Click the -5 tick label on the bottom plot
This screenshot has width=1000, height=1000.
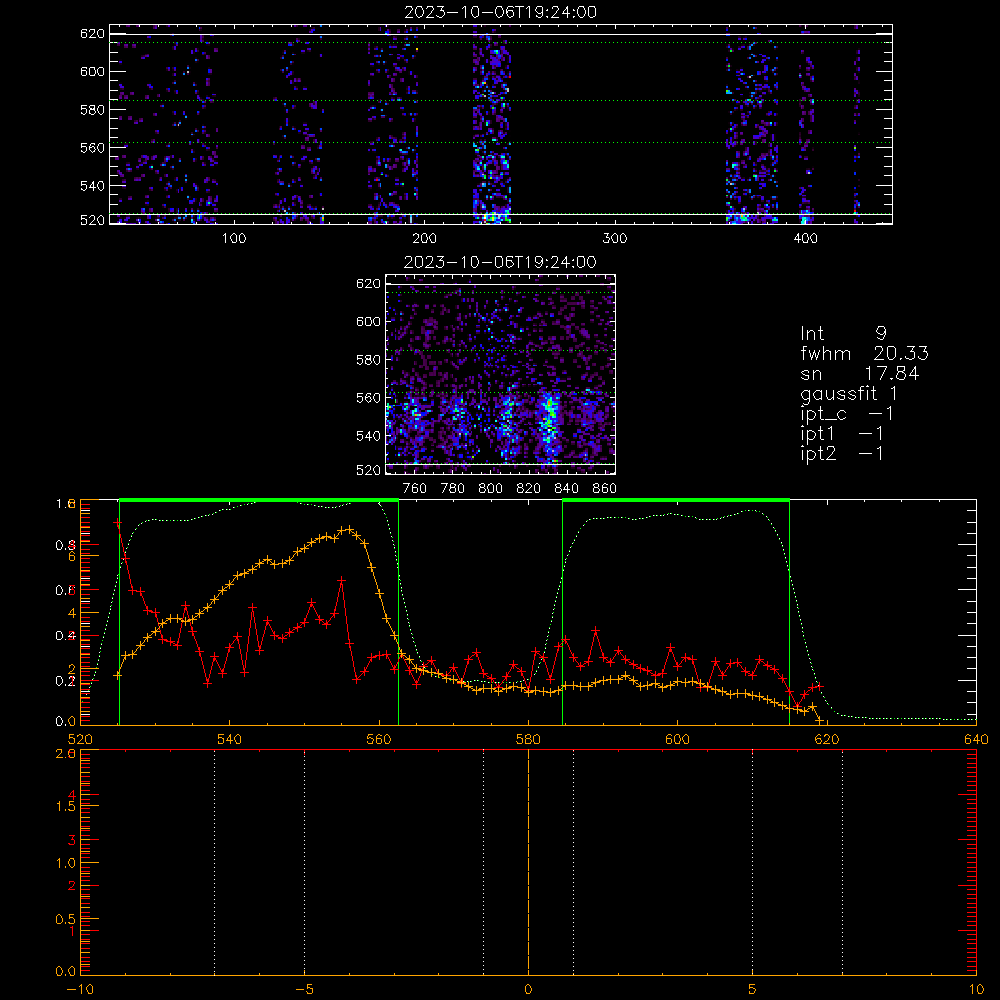click(305, 990)
